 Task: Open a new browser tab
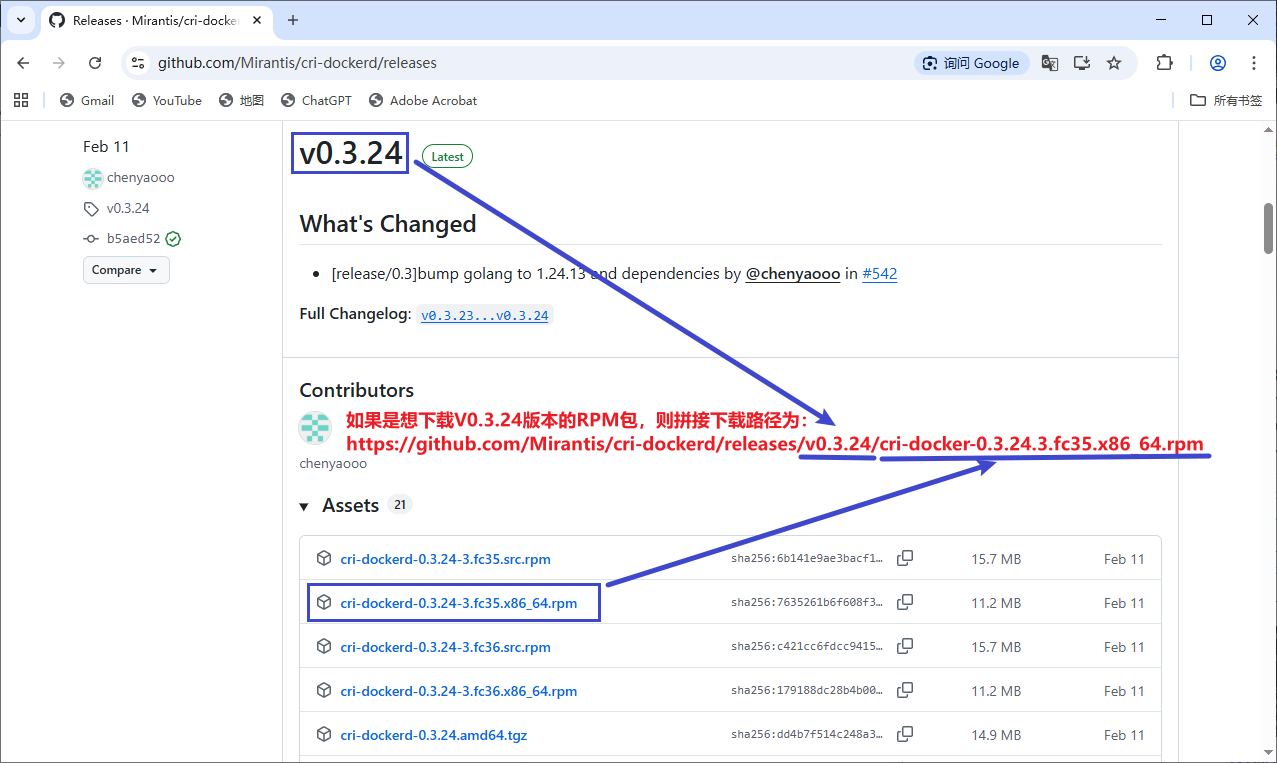click(293, 20)
